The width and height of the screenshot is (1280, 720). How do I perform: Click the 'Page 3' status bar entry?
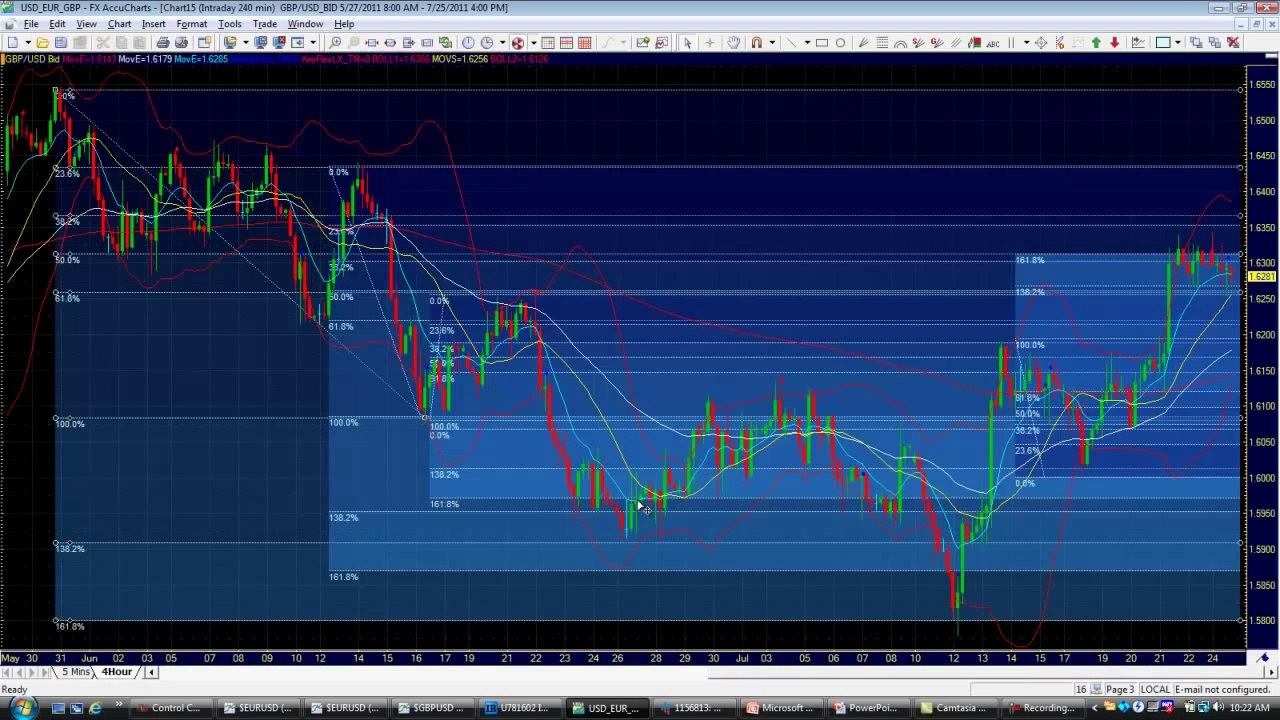1120,689
